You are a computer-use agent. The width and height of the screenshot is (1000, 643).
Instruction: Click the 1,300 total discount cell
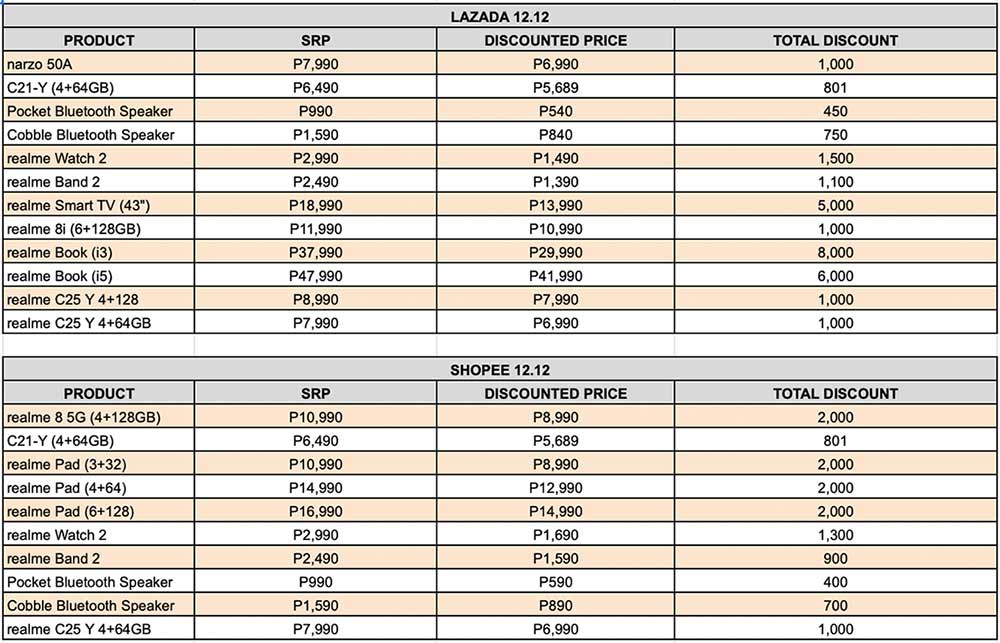click(x=835, y=535)
